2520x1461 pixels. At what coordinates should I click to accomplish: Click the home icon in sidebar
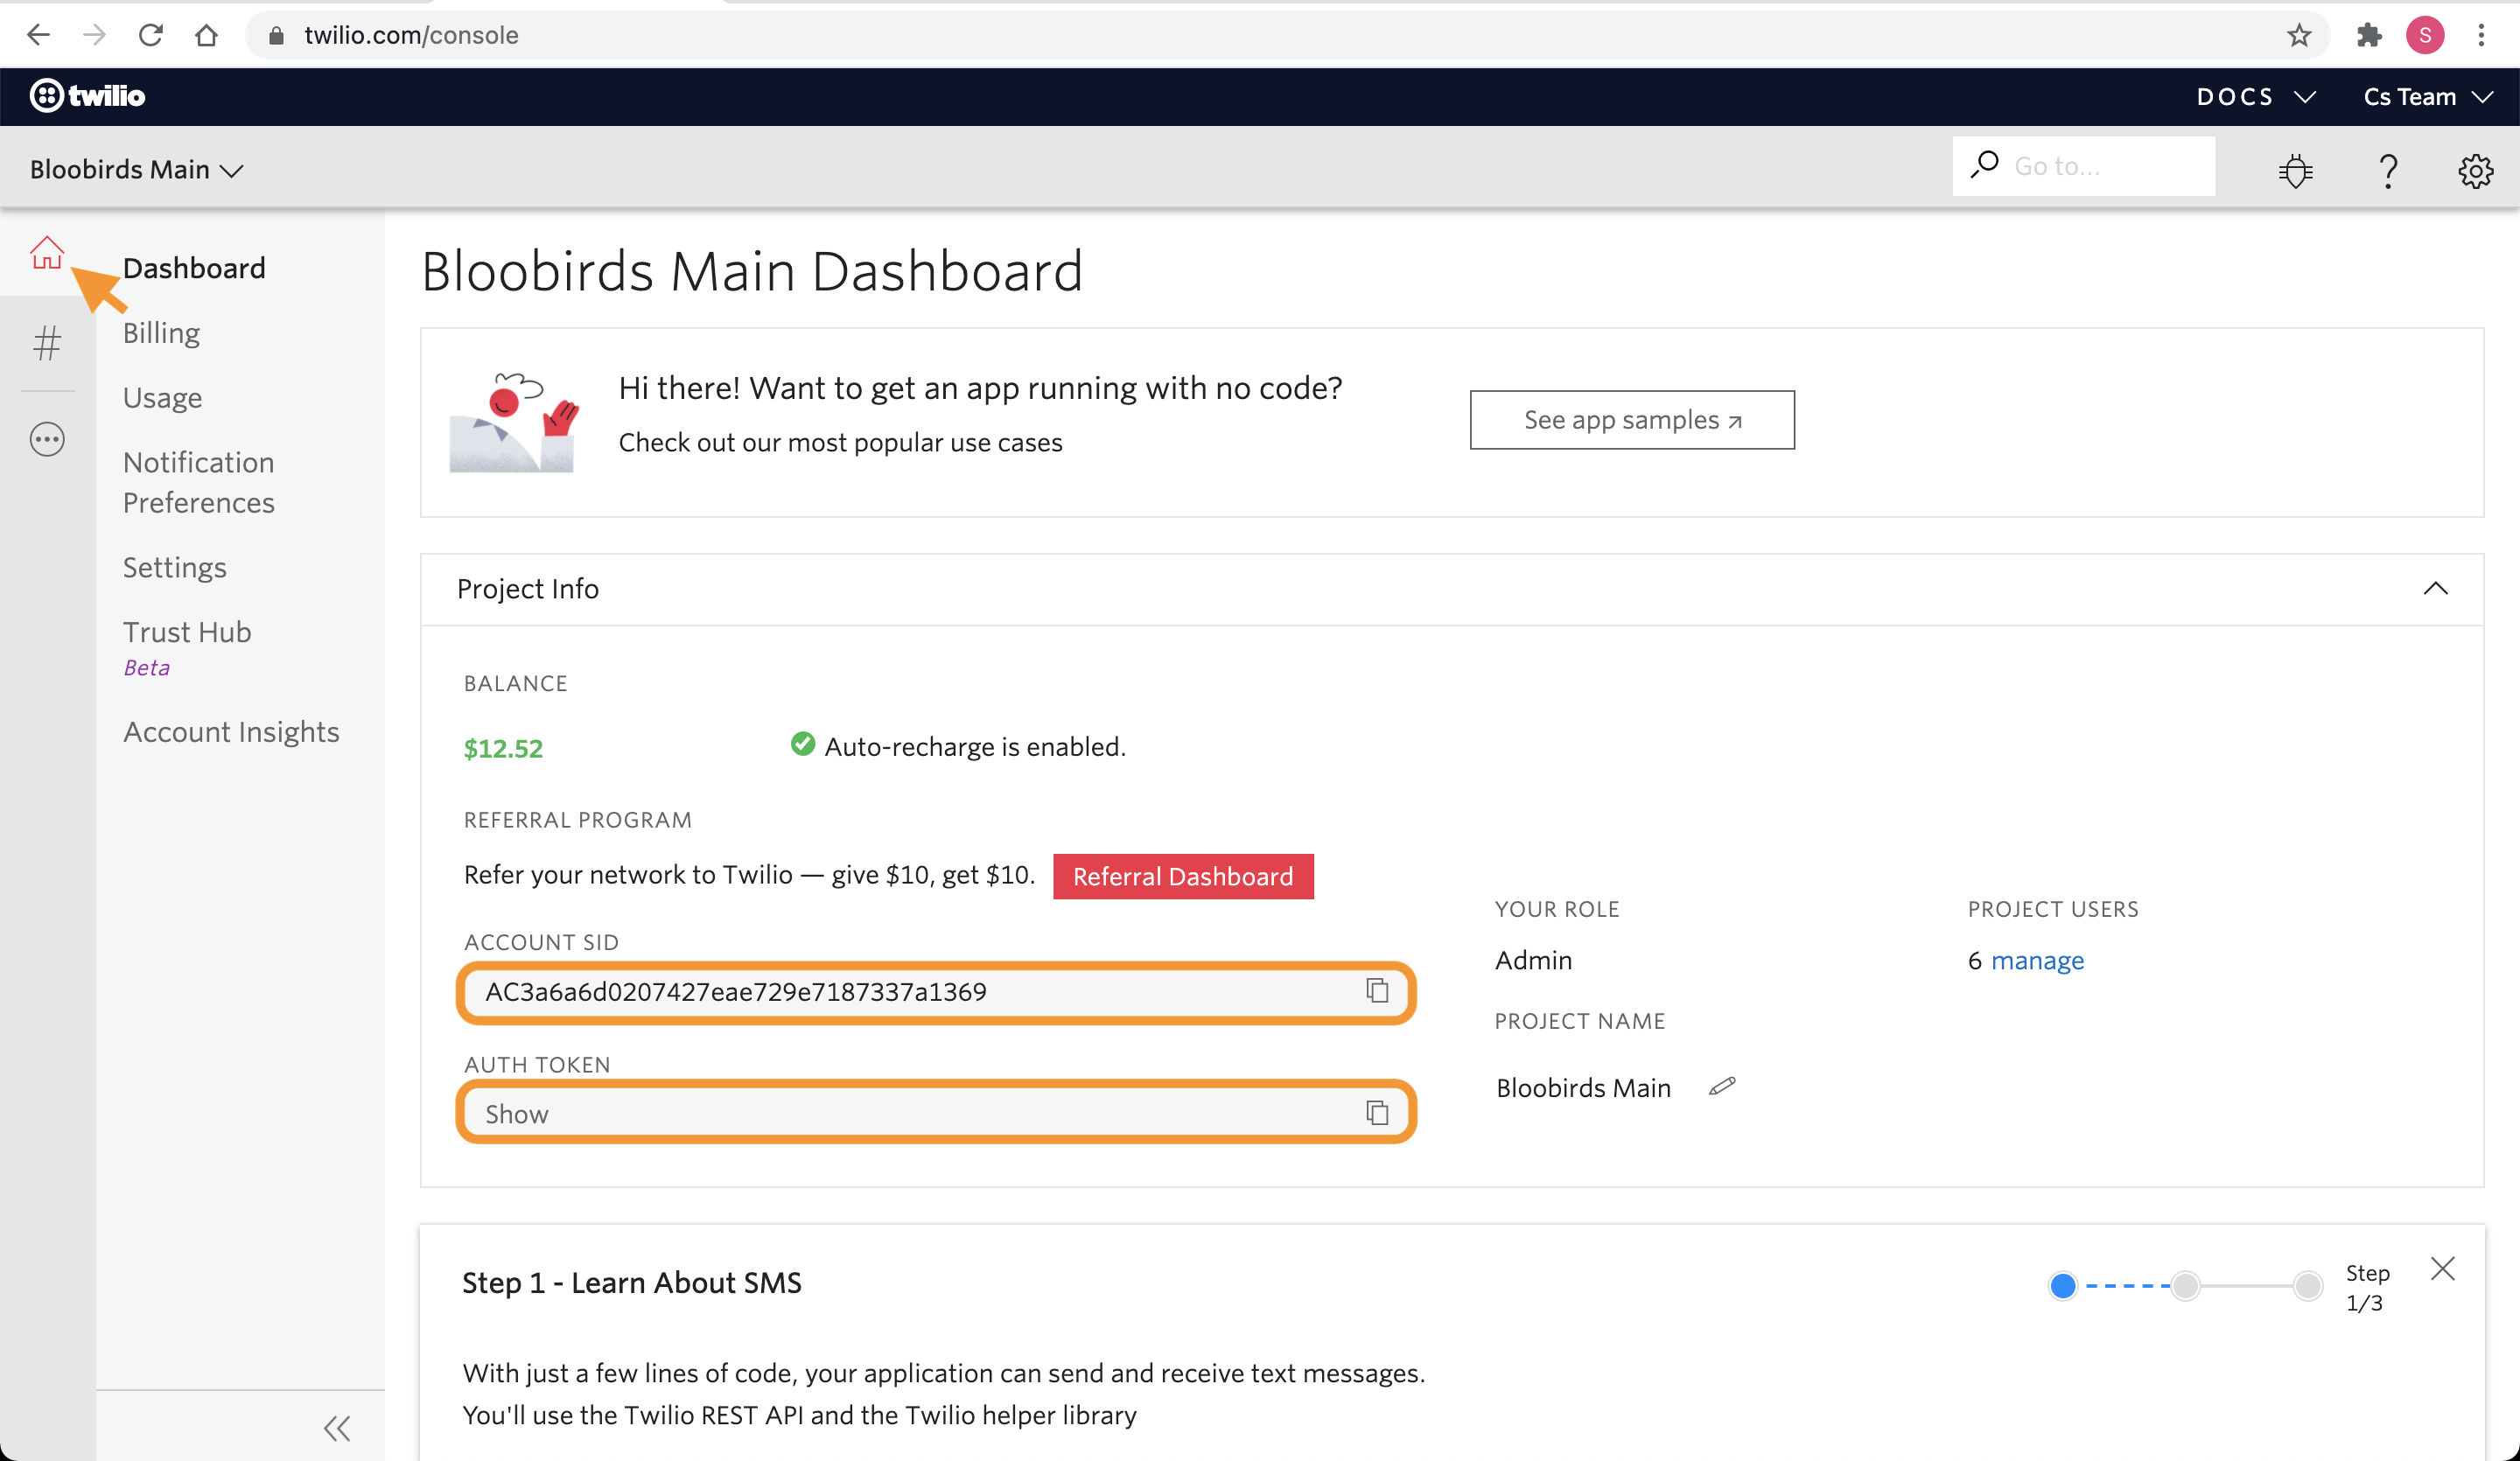47,253
